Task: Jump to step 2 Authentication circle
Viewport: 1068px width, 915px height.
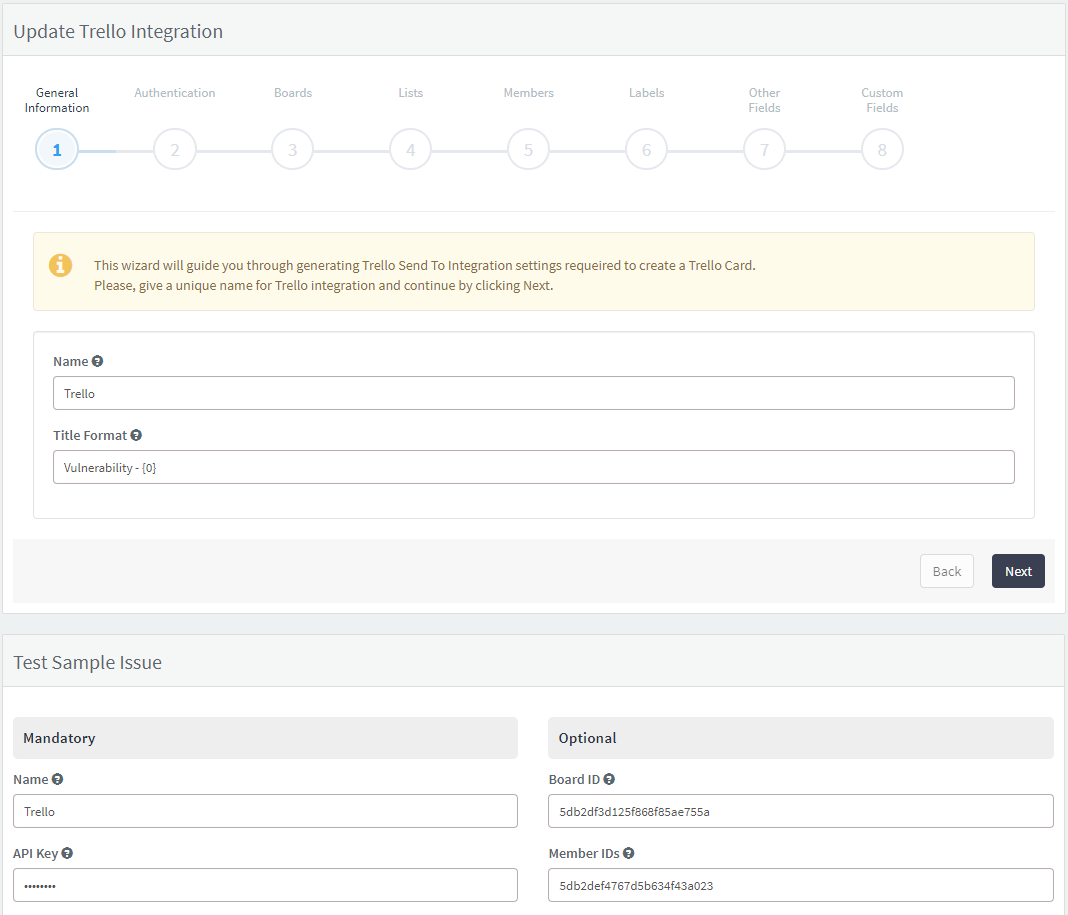Action: coord(175,149)
